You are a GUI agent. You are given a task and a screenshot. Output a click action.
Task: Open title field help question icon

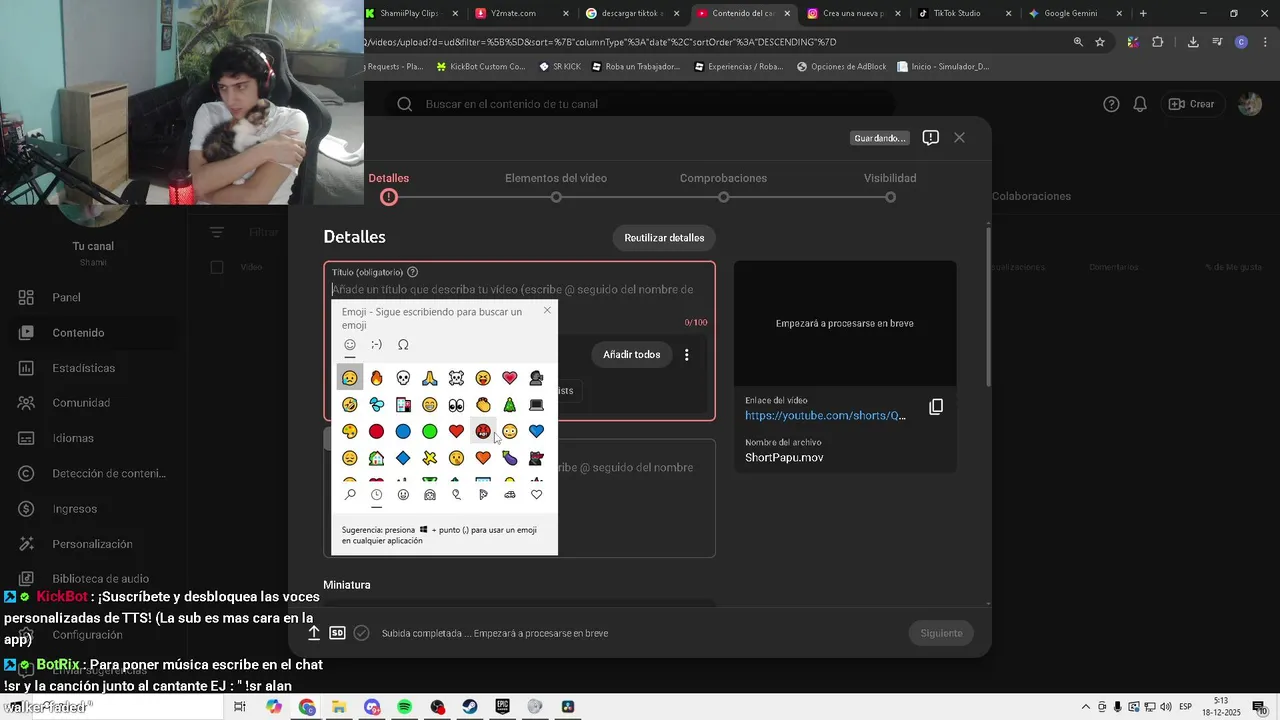[x=413, y=272]
